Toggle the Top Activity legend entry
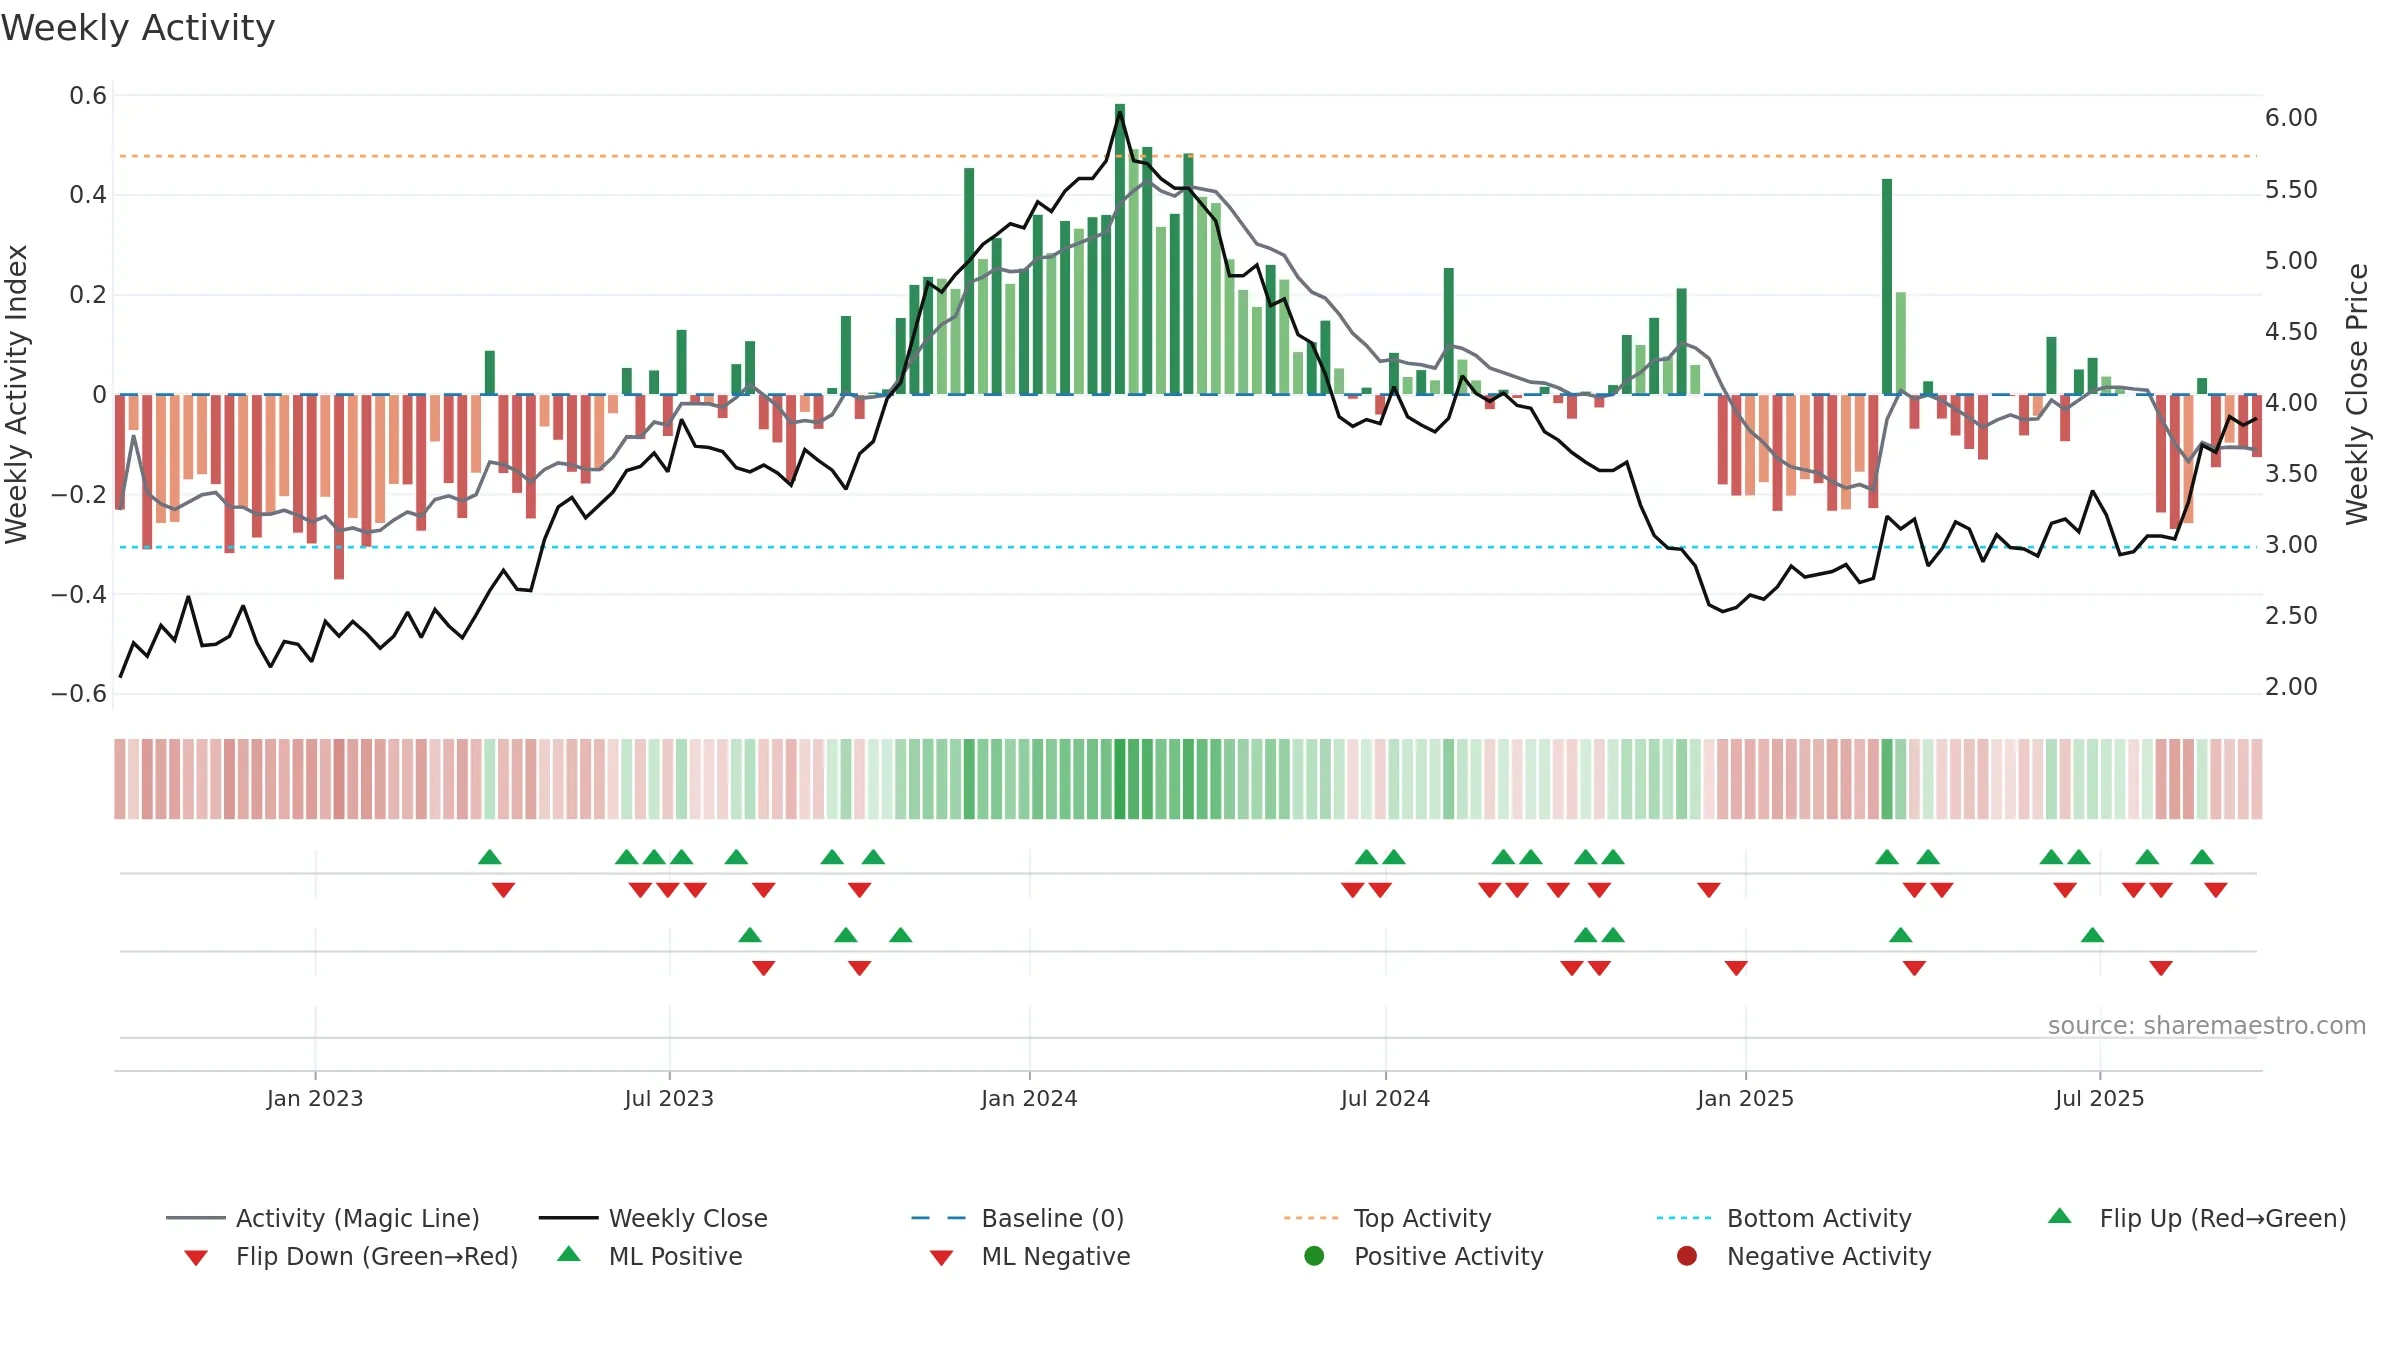The width and height of the screenshot is (2400, 1350). point(1388,1218)
